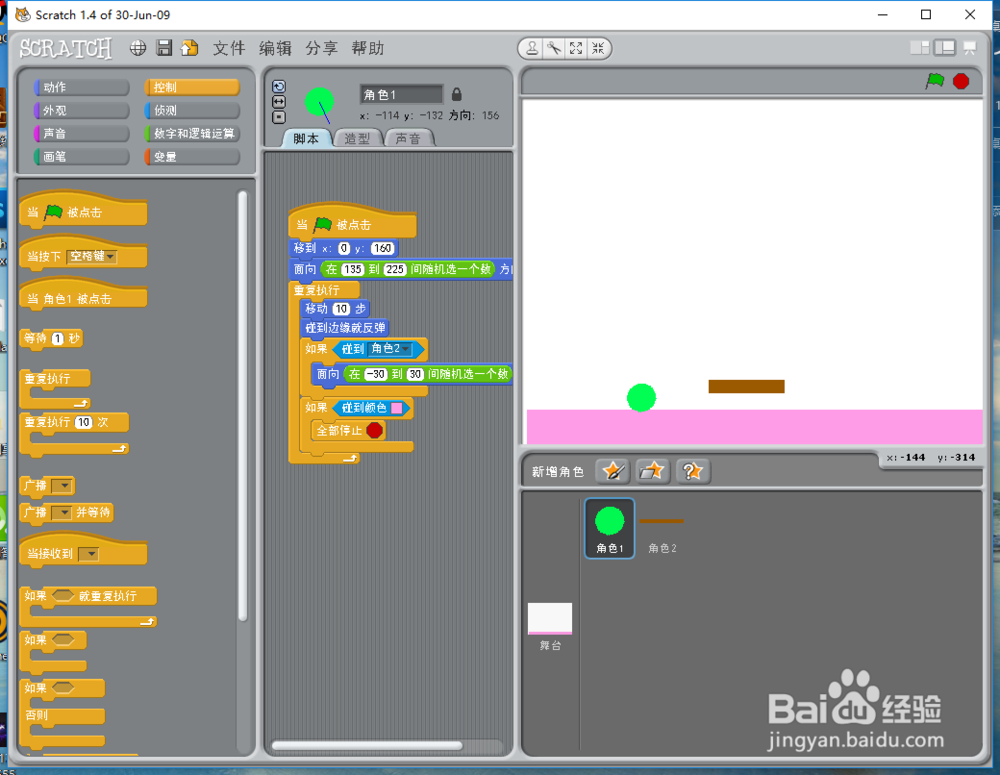Select the 侦测 block category

[192, 110]
